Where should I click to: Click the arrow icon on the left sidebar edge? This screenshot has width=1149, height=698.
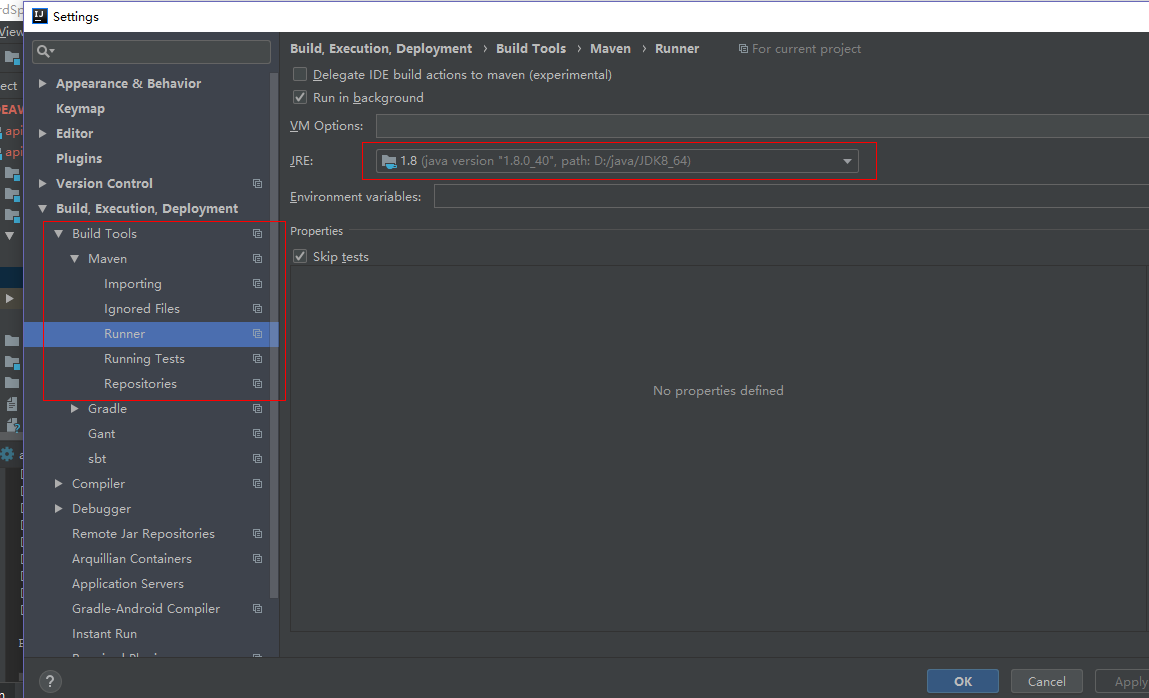pyautogui.click(x=11, y=297)
